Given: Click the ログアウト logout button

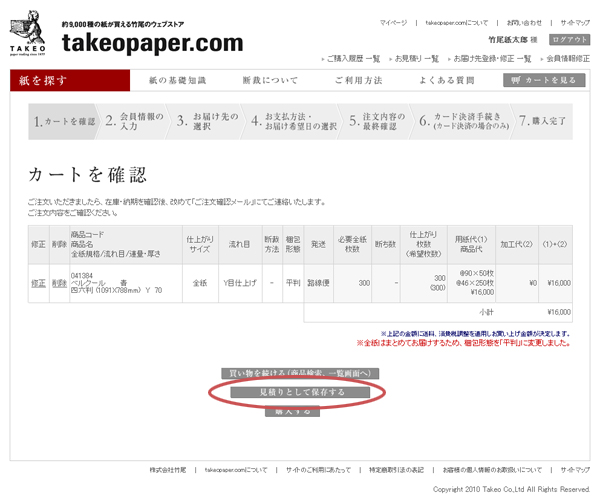Looking at the screenshot, I should (569, 40).
